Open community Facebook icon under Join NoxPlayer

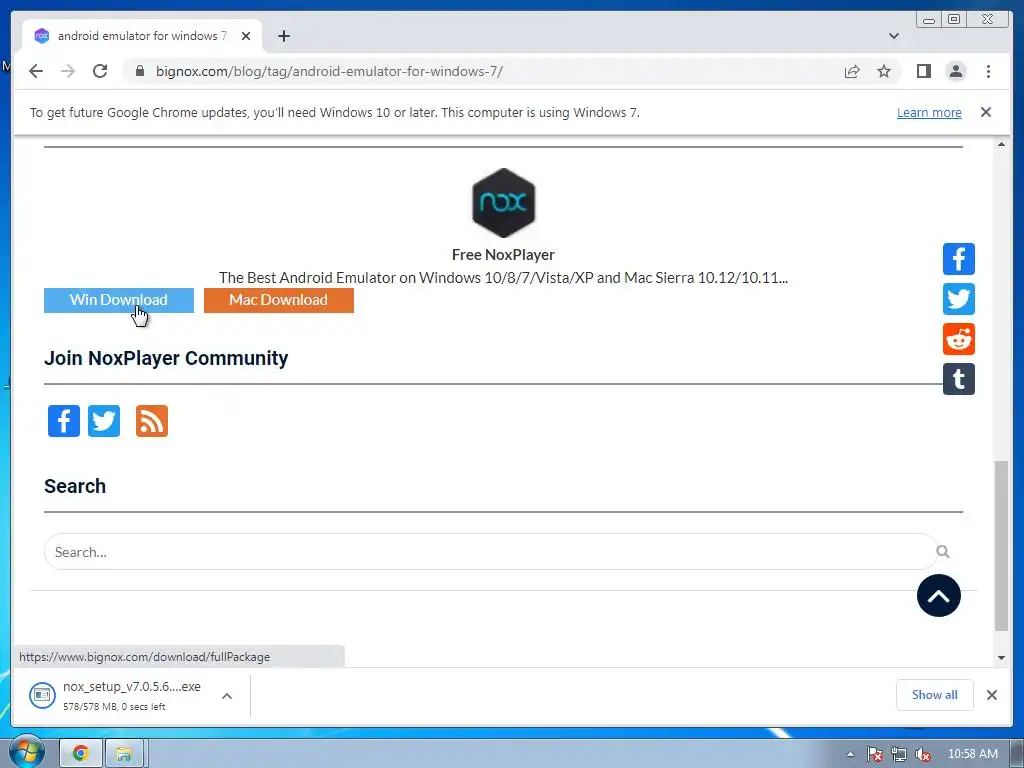(64, 421)
